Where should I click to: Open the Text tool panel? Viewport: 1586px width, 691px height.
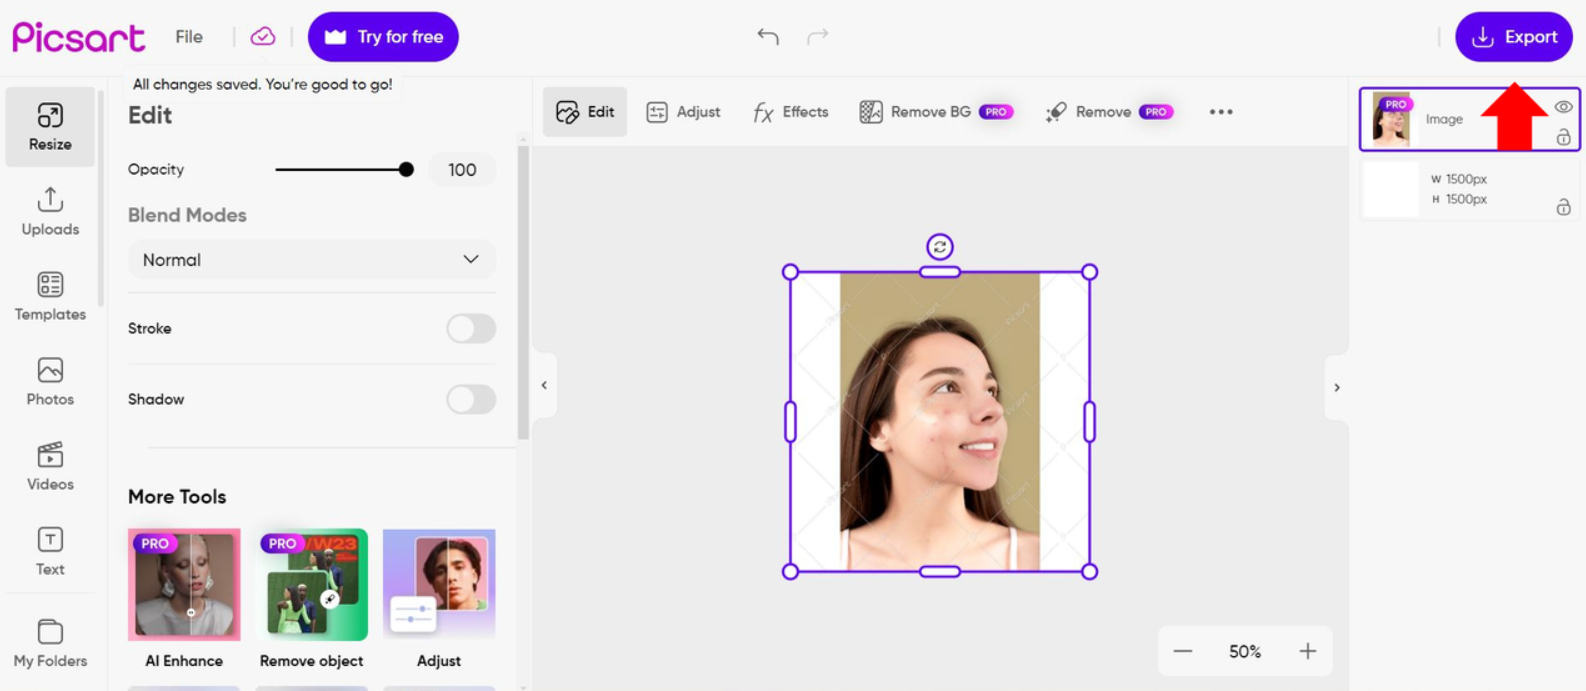coord(50,551)
